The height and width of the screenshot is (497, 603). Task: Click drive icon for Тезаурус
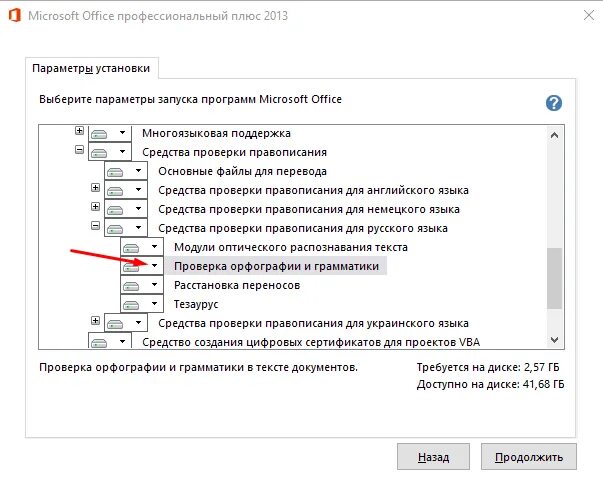(x=131, y=305)
